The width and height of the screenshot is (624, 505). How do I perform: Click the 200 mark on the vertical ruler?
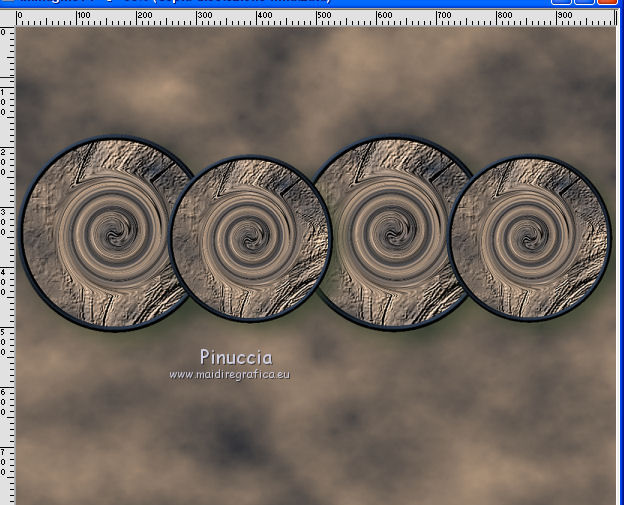(3, 162)
